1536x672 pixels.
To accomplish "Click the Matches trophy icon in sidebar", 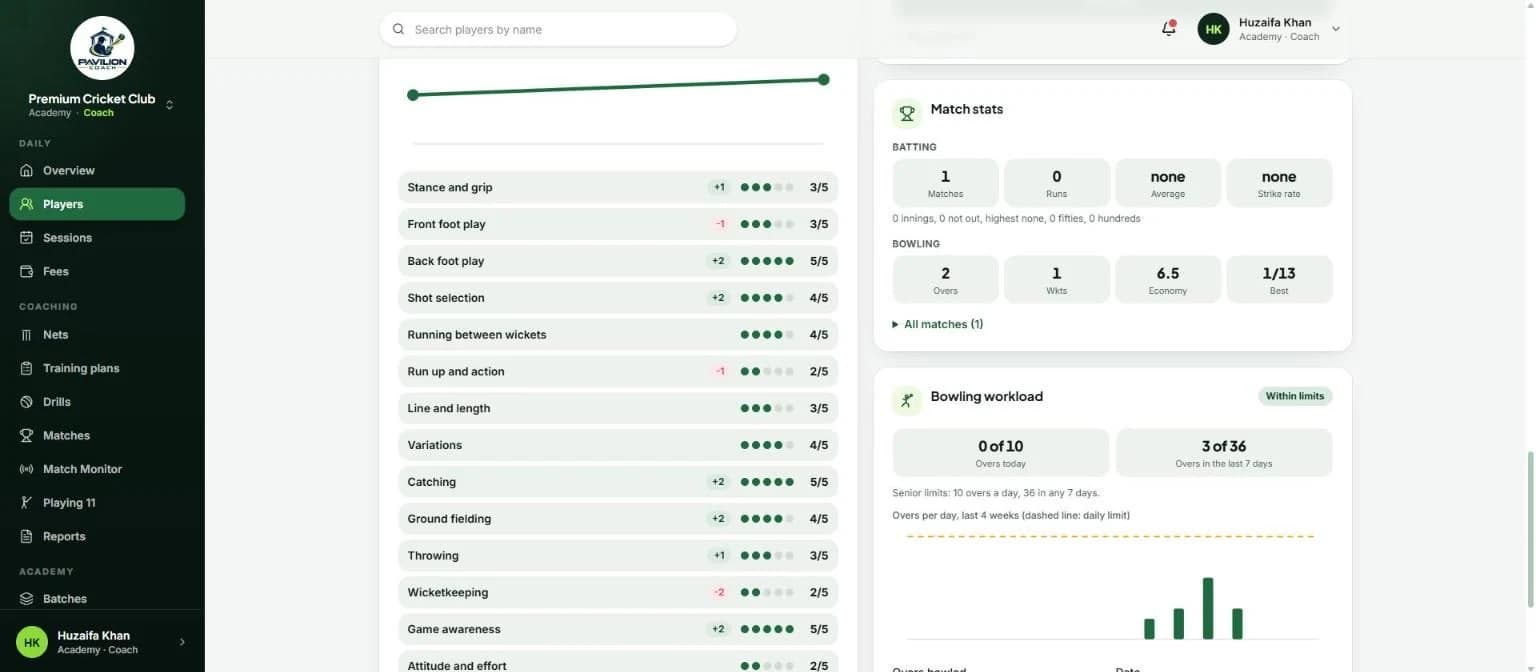I will tap(27, 435).
